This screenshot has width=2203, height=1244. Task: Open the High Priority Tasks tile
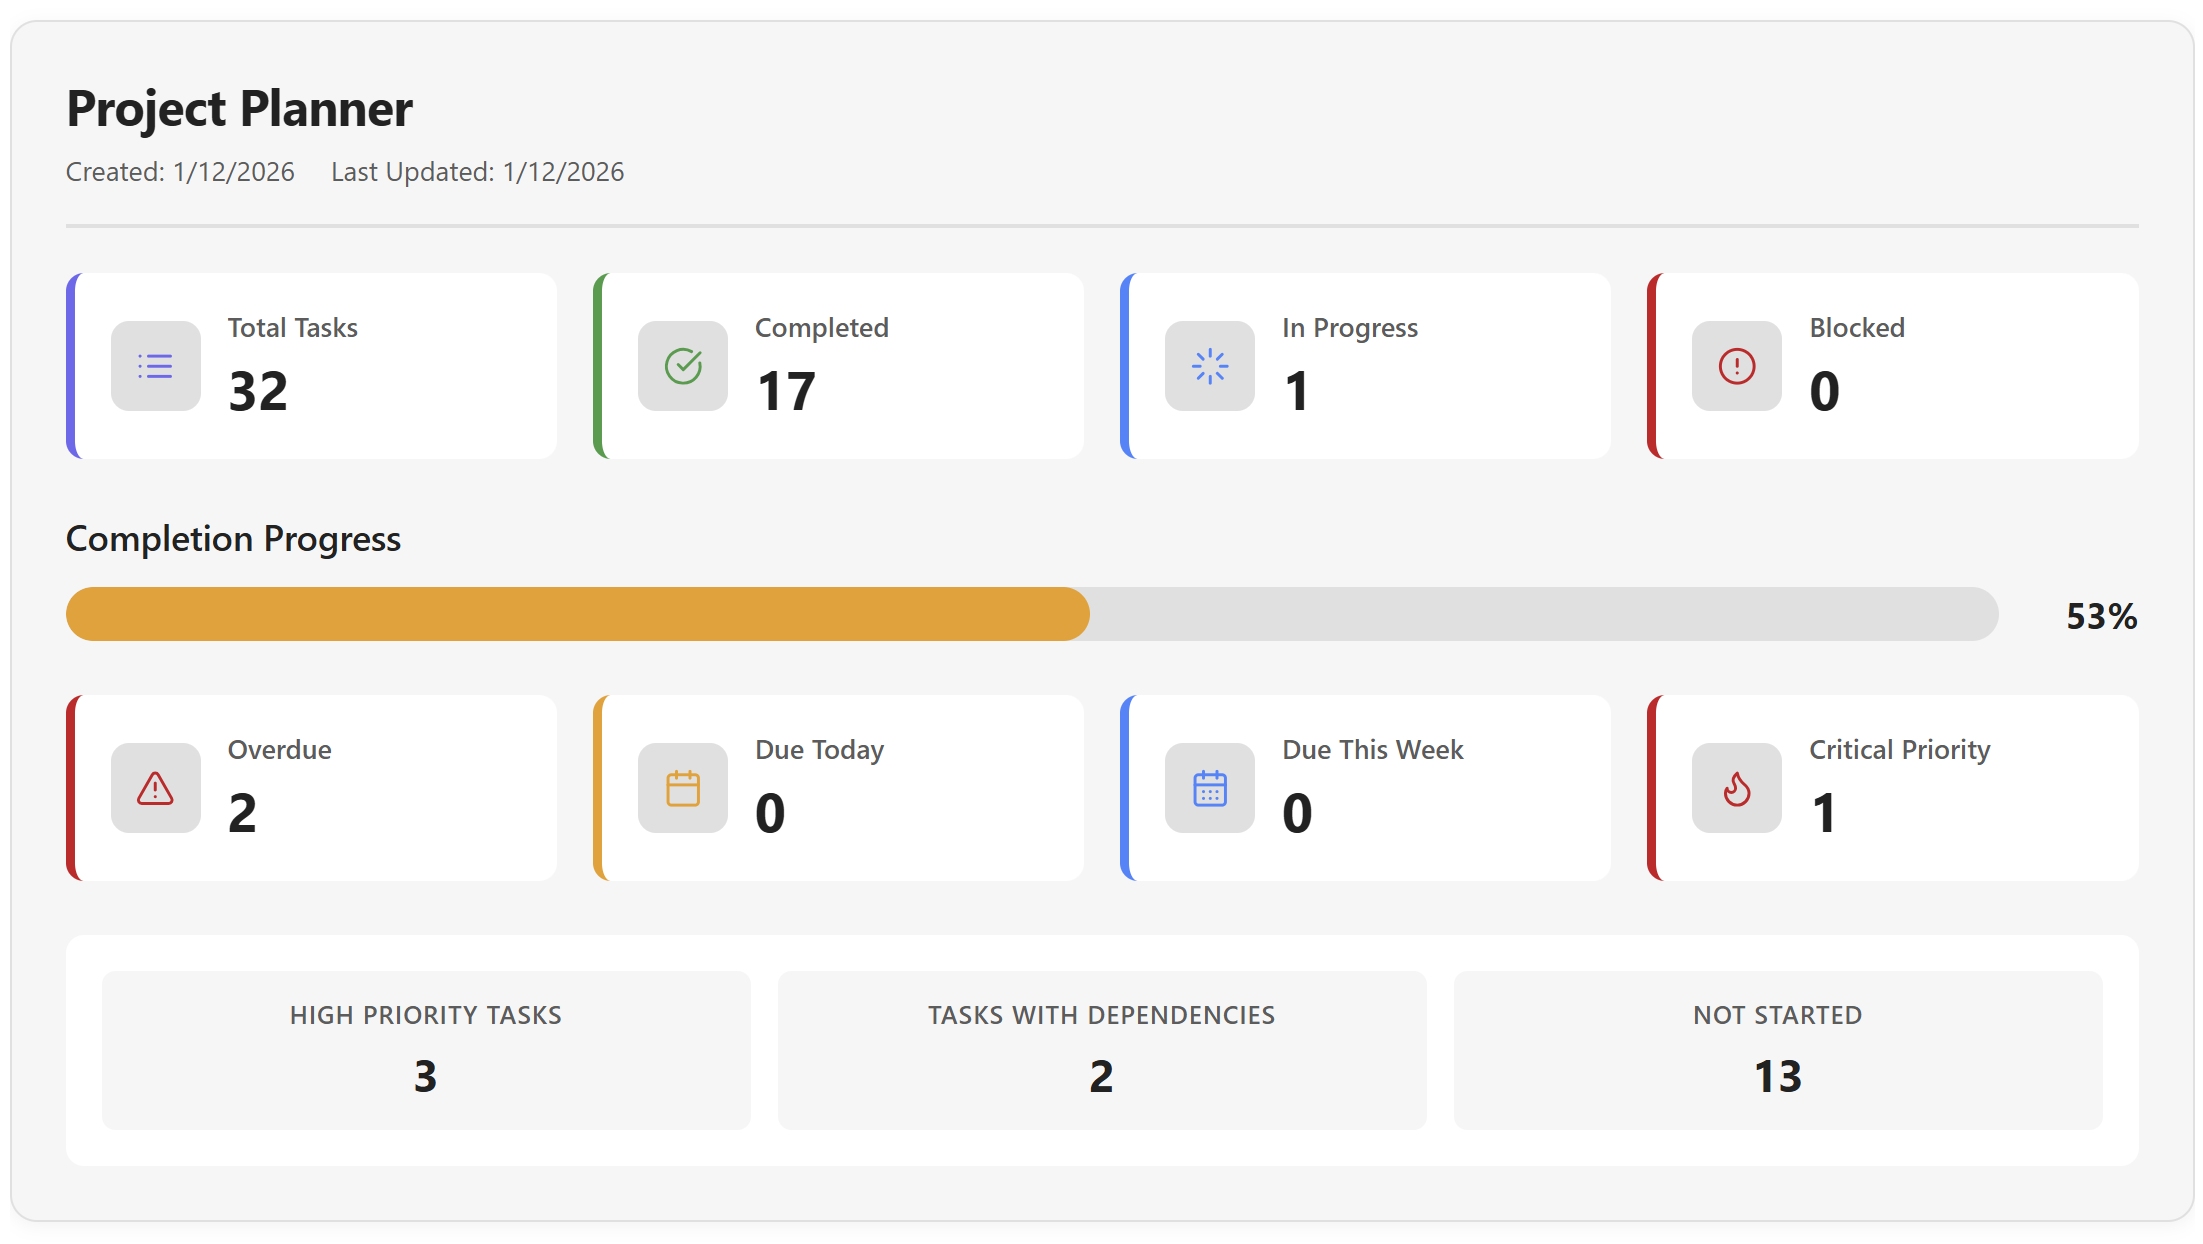[426, 1050]
